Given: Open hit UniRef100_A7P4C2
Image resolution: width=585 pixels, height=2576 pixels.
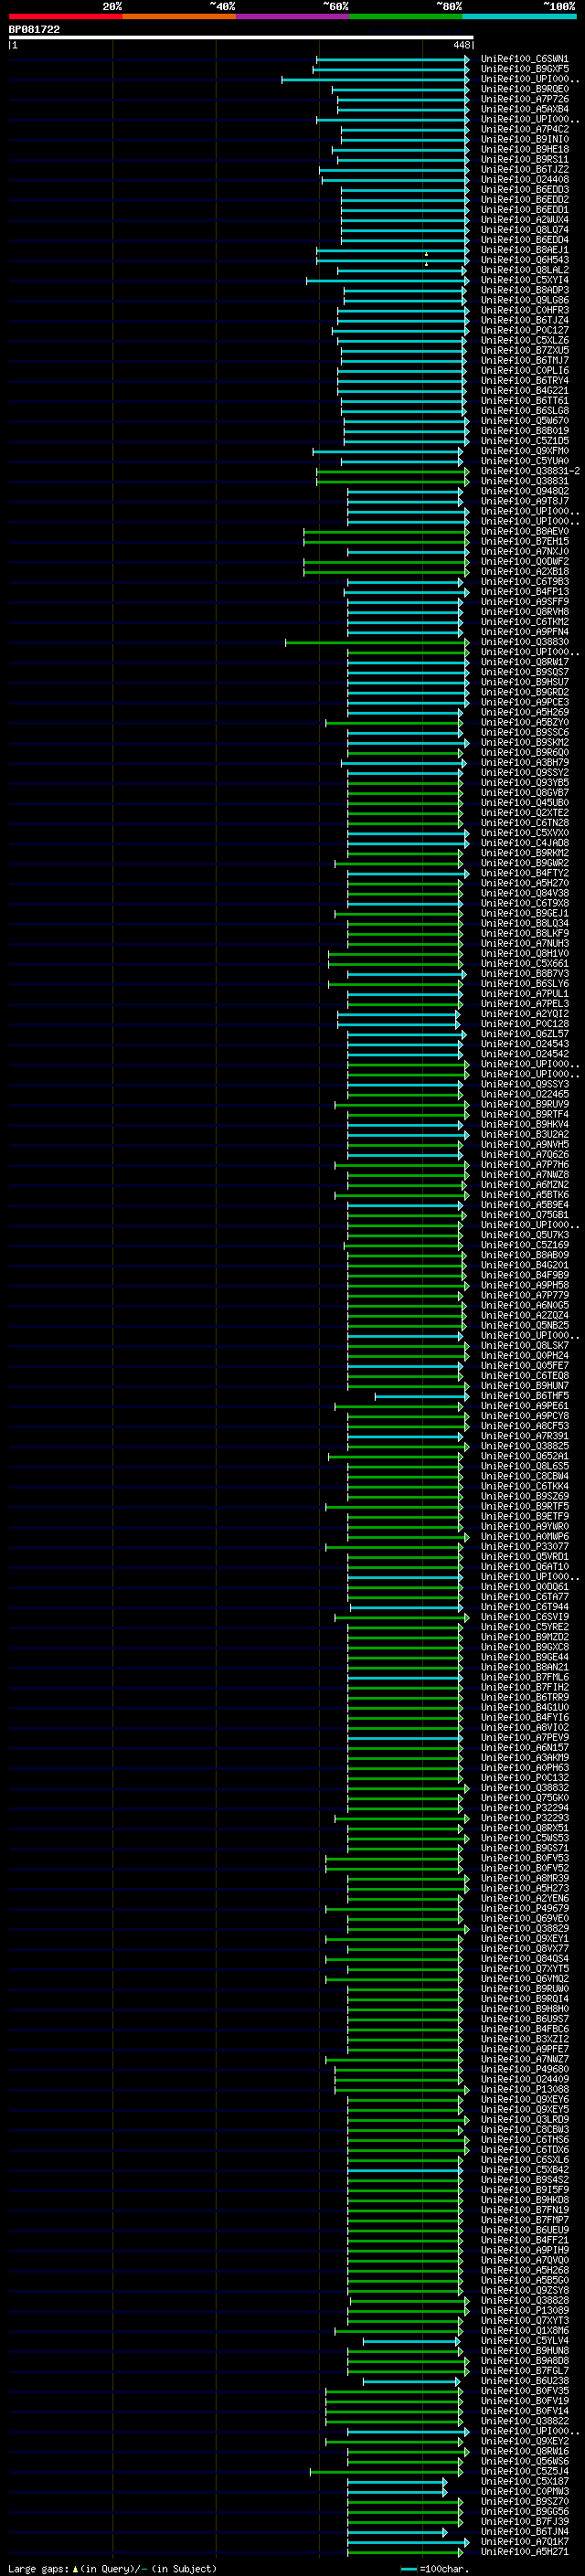Looking at the screenshot, I should [524, 129].
